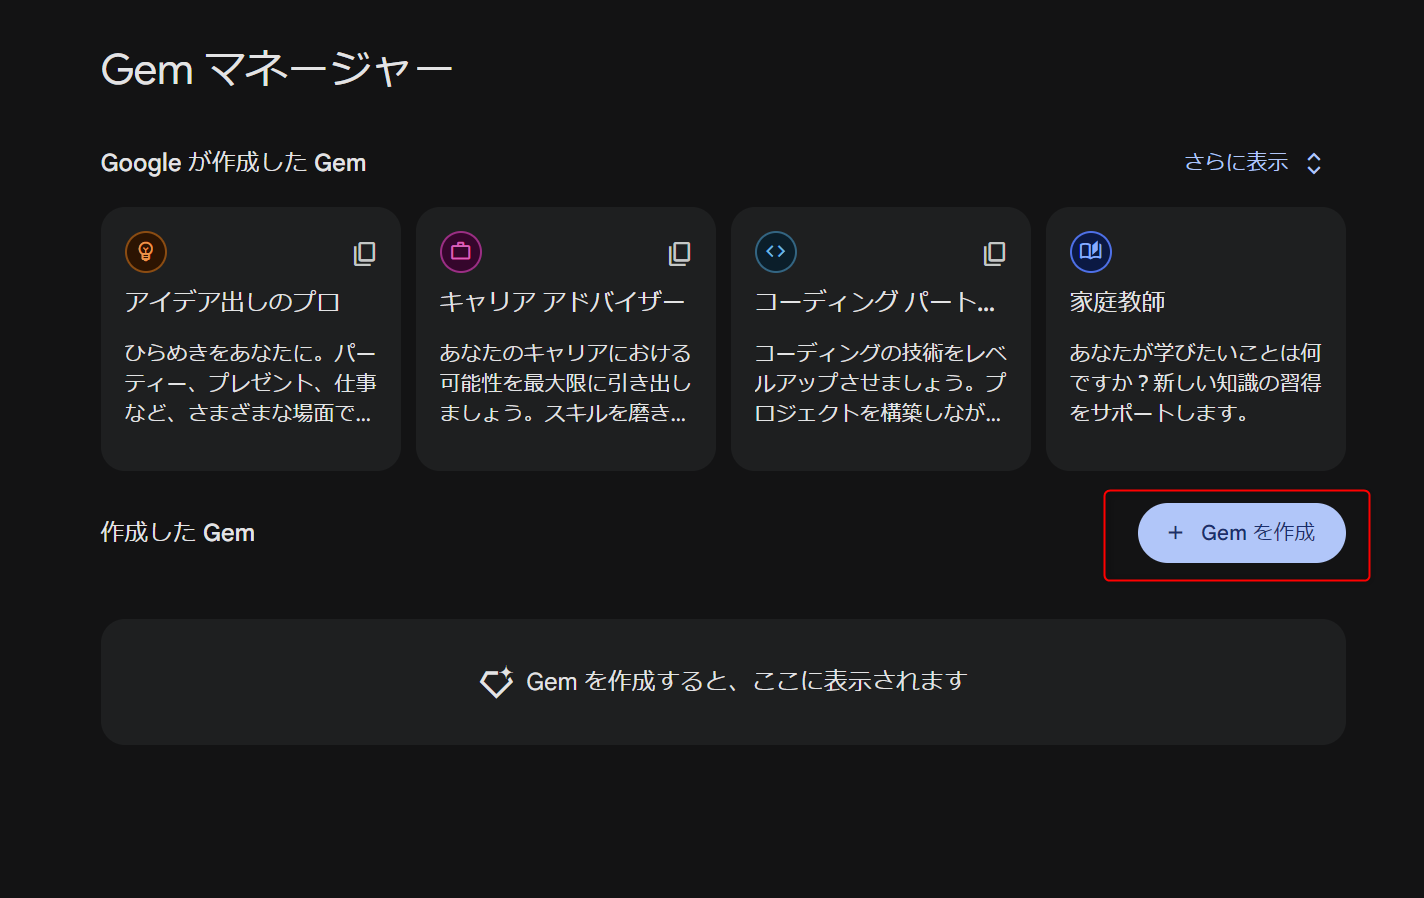
Task: Click the Google が作成した Gem section heading
Action: point(234,163)
